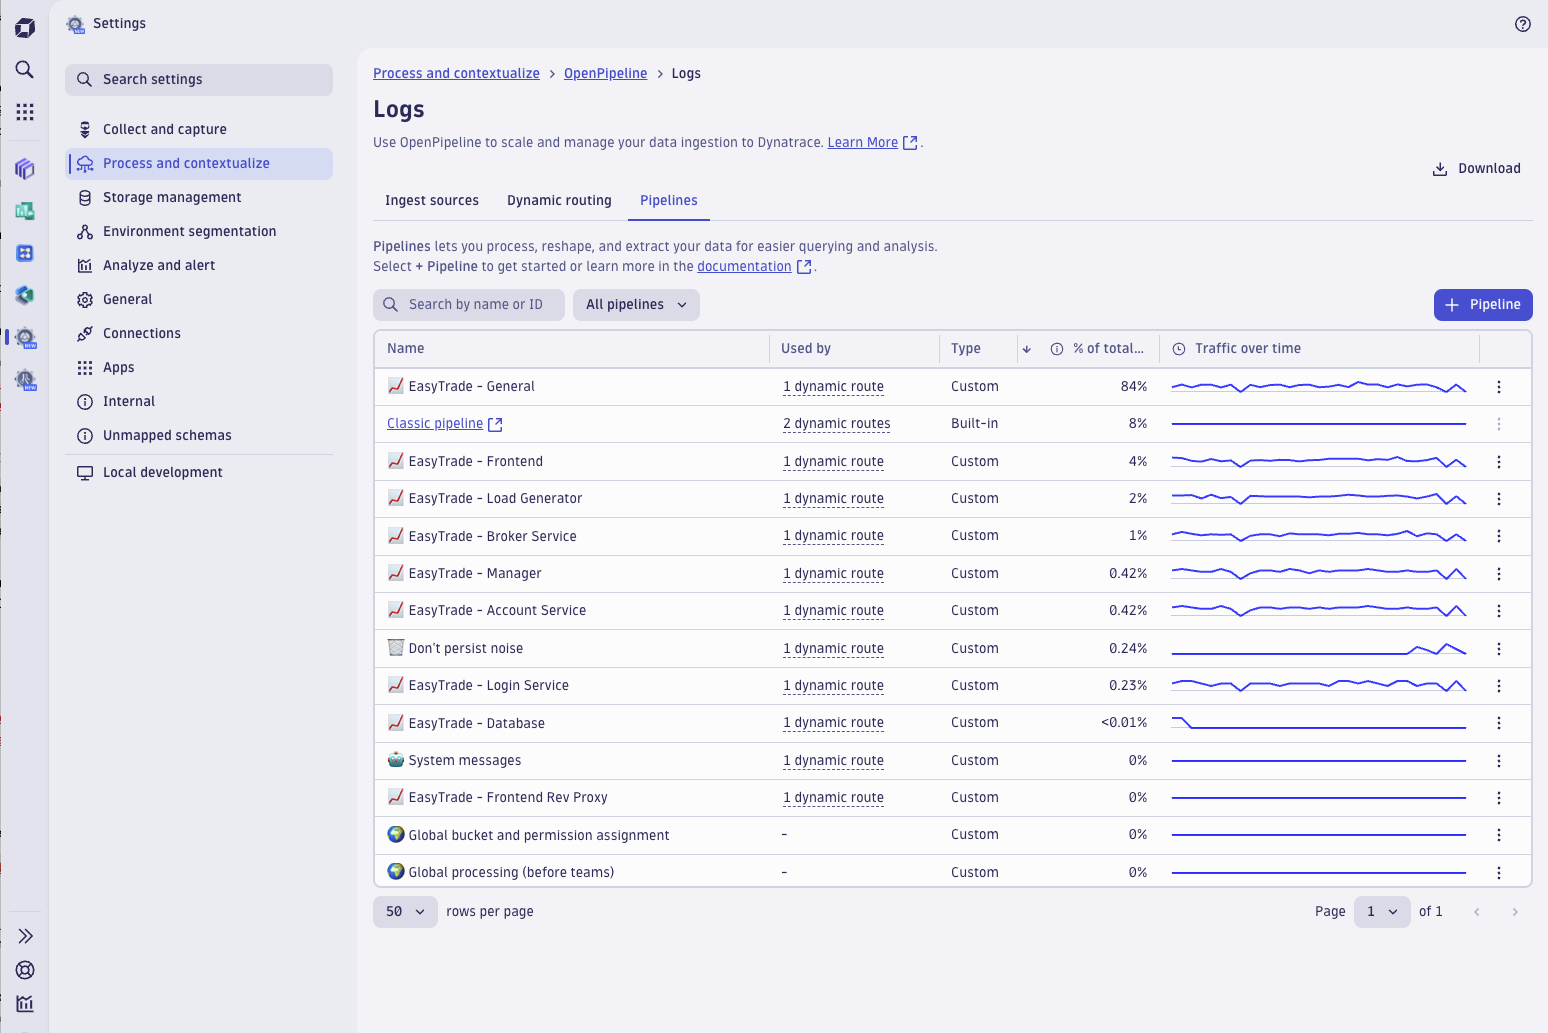
Task: Open the help icon in top-right corner
Action: 1522,24
